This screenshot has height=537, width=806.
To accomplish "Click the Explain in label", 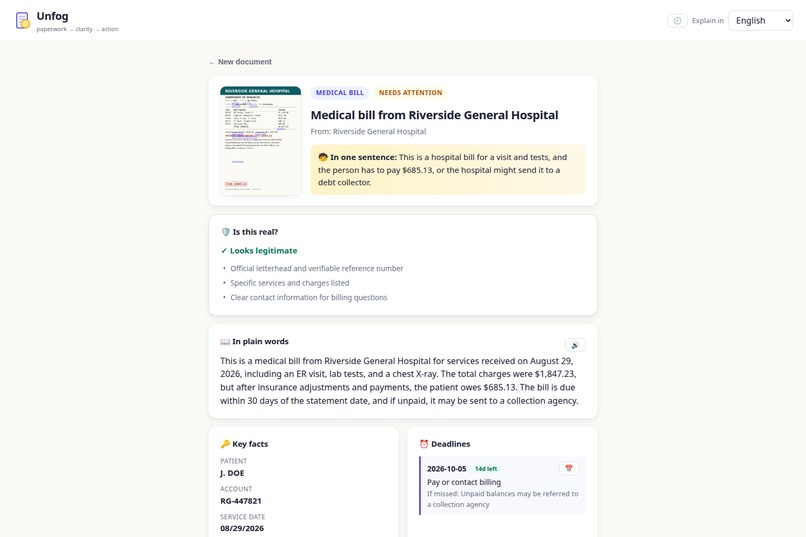I will (707, 21).
